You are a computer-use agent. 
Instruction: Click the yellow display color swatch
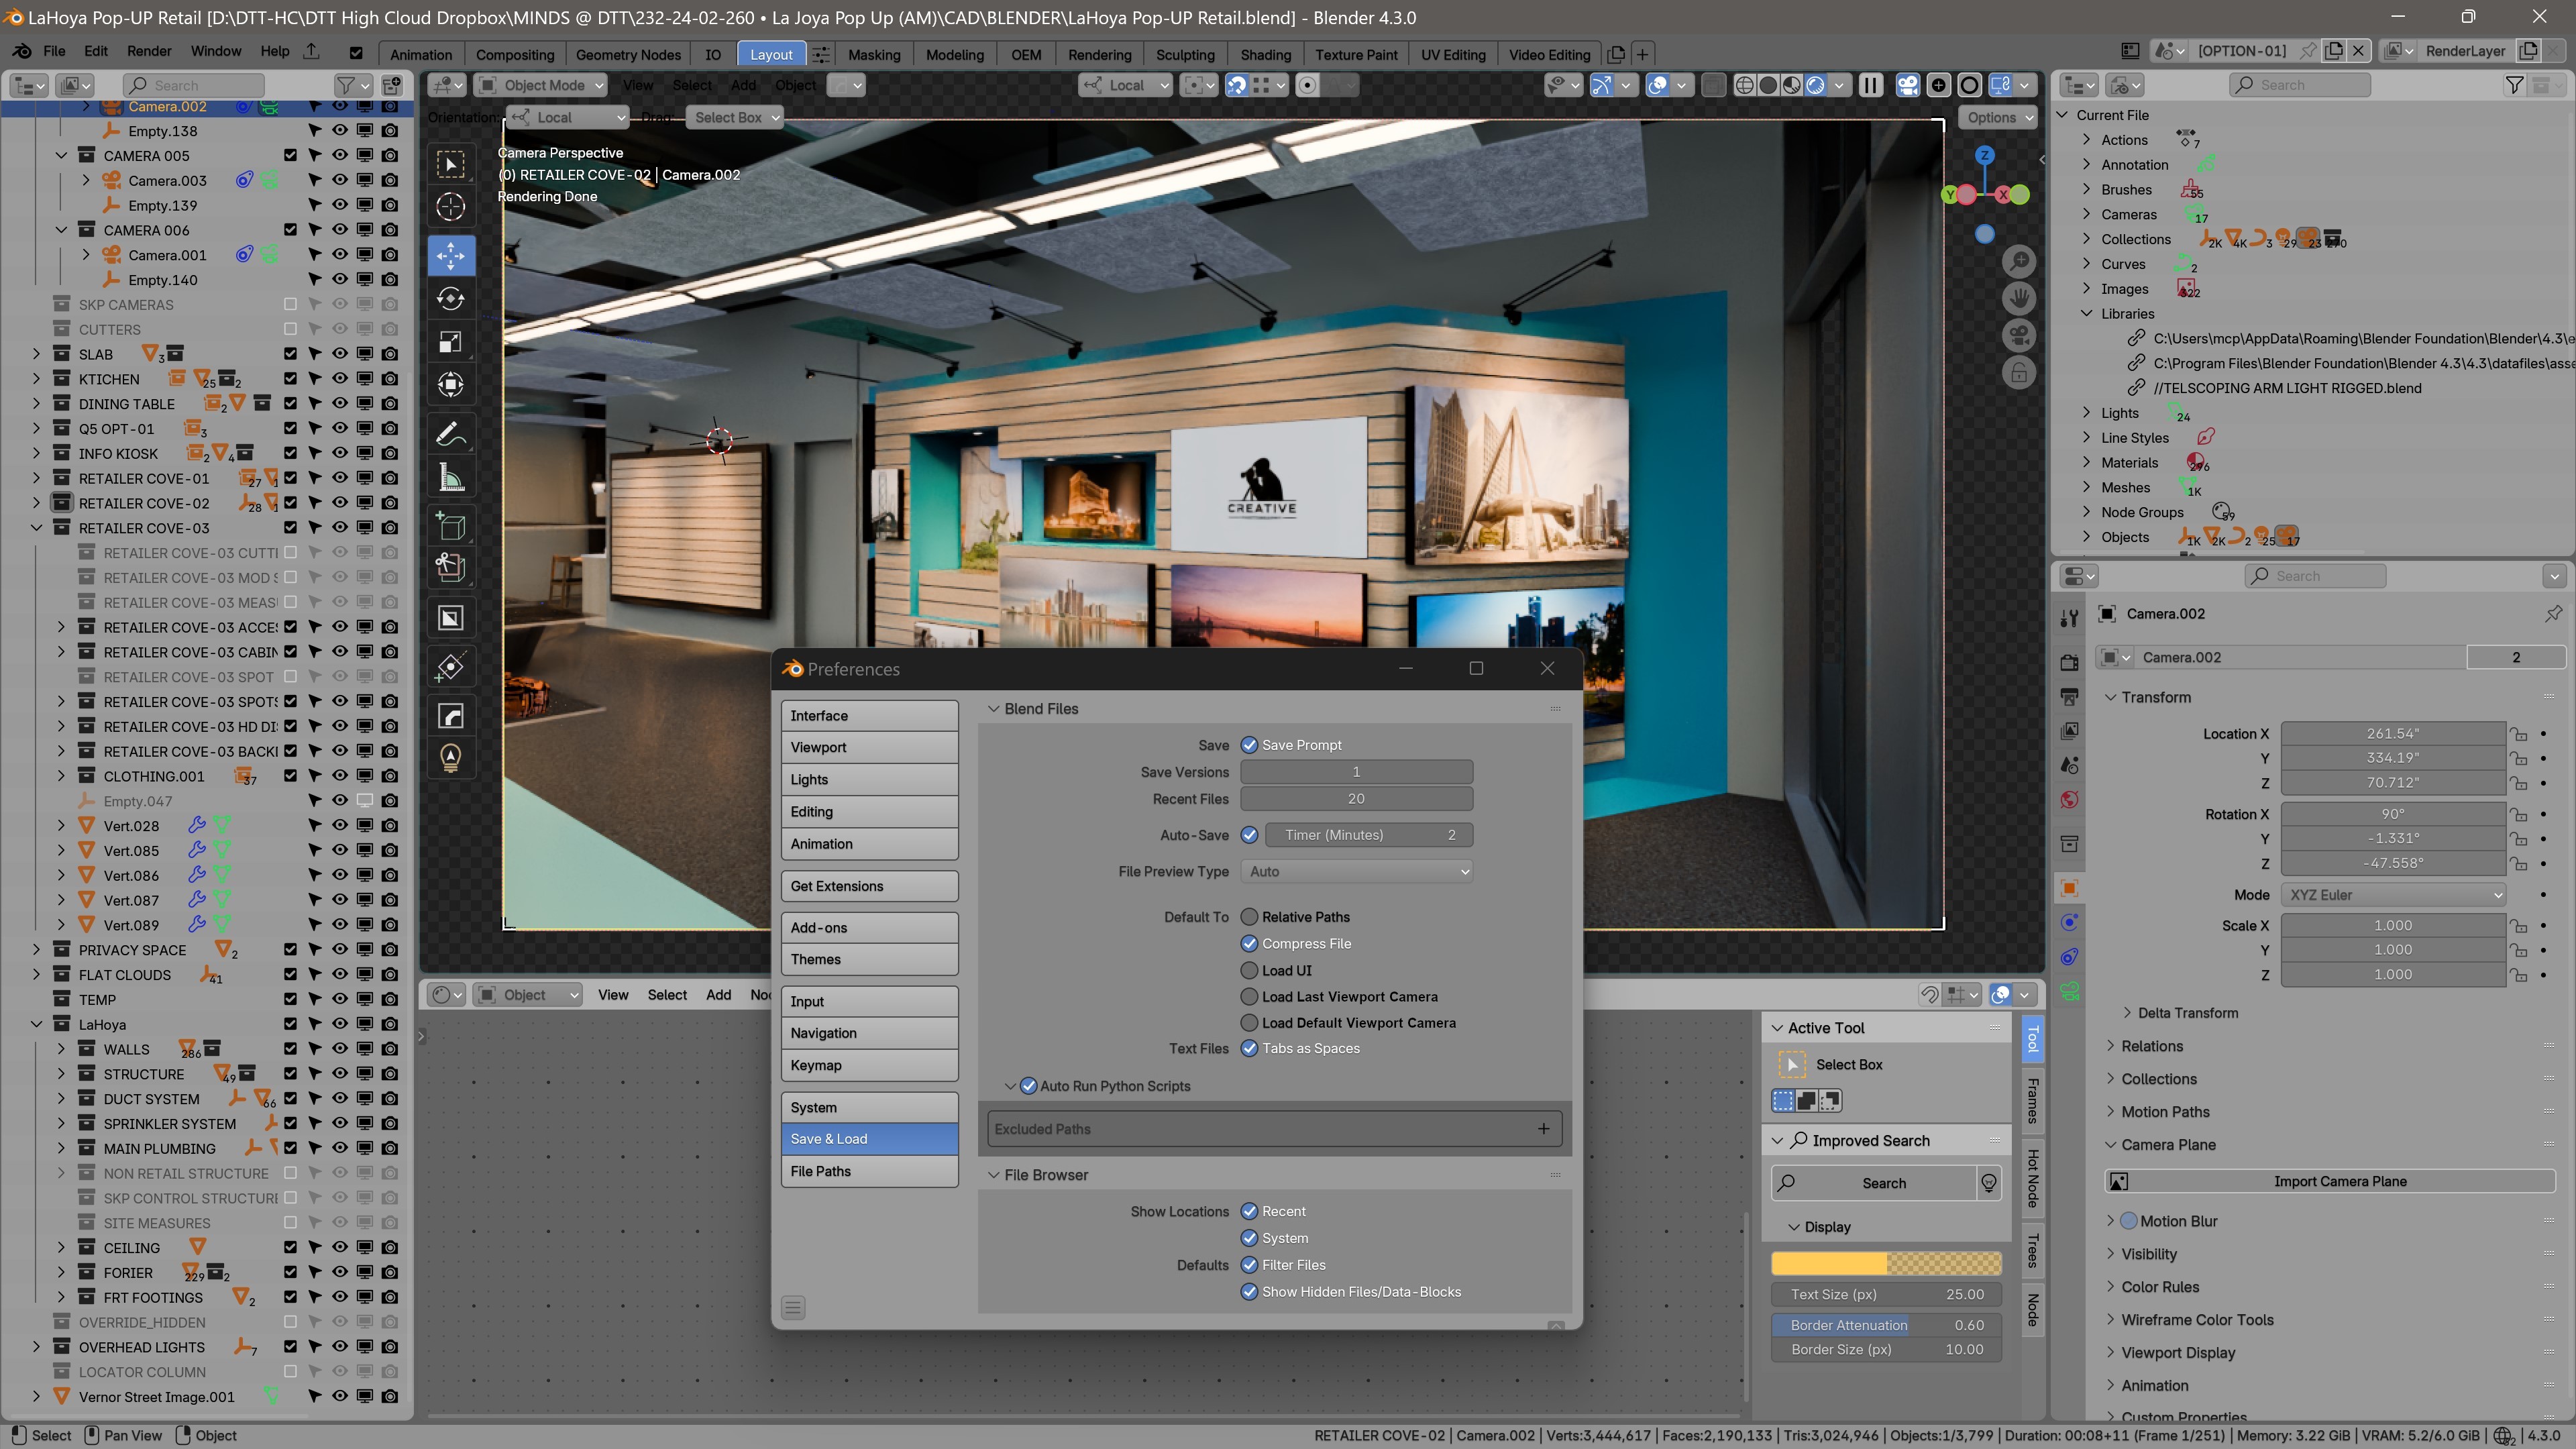(1886, 1263)
